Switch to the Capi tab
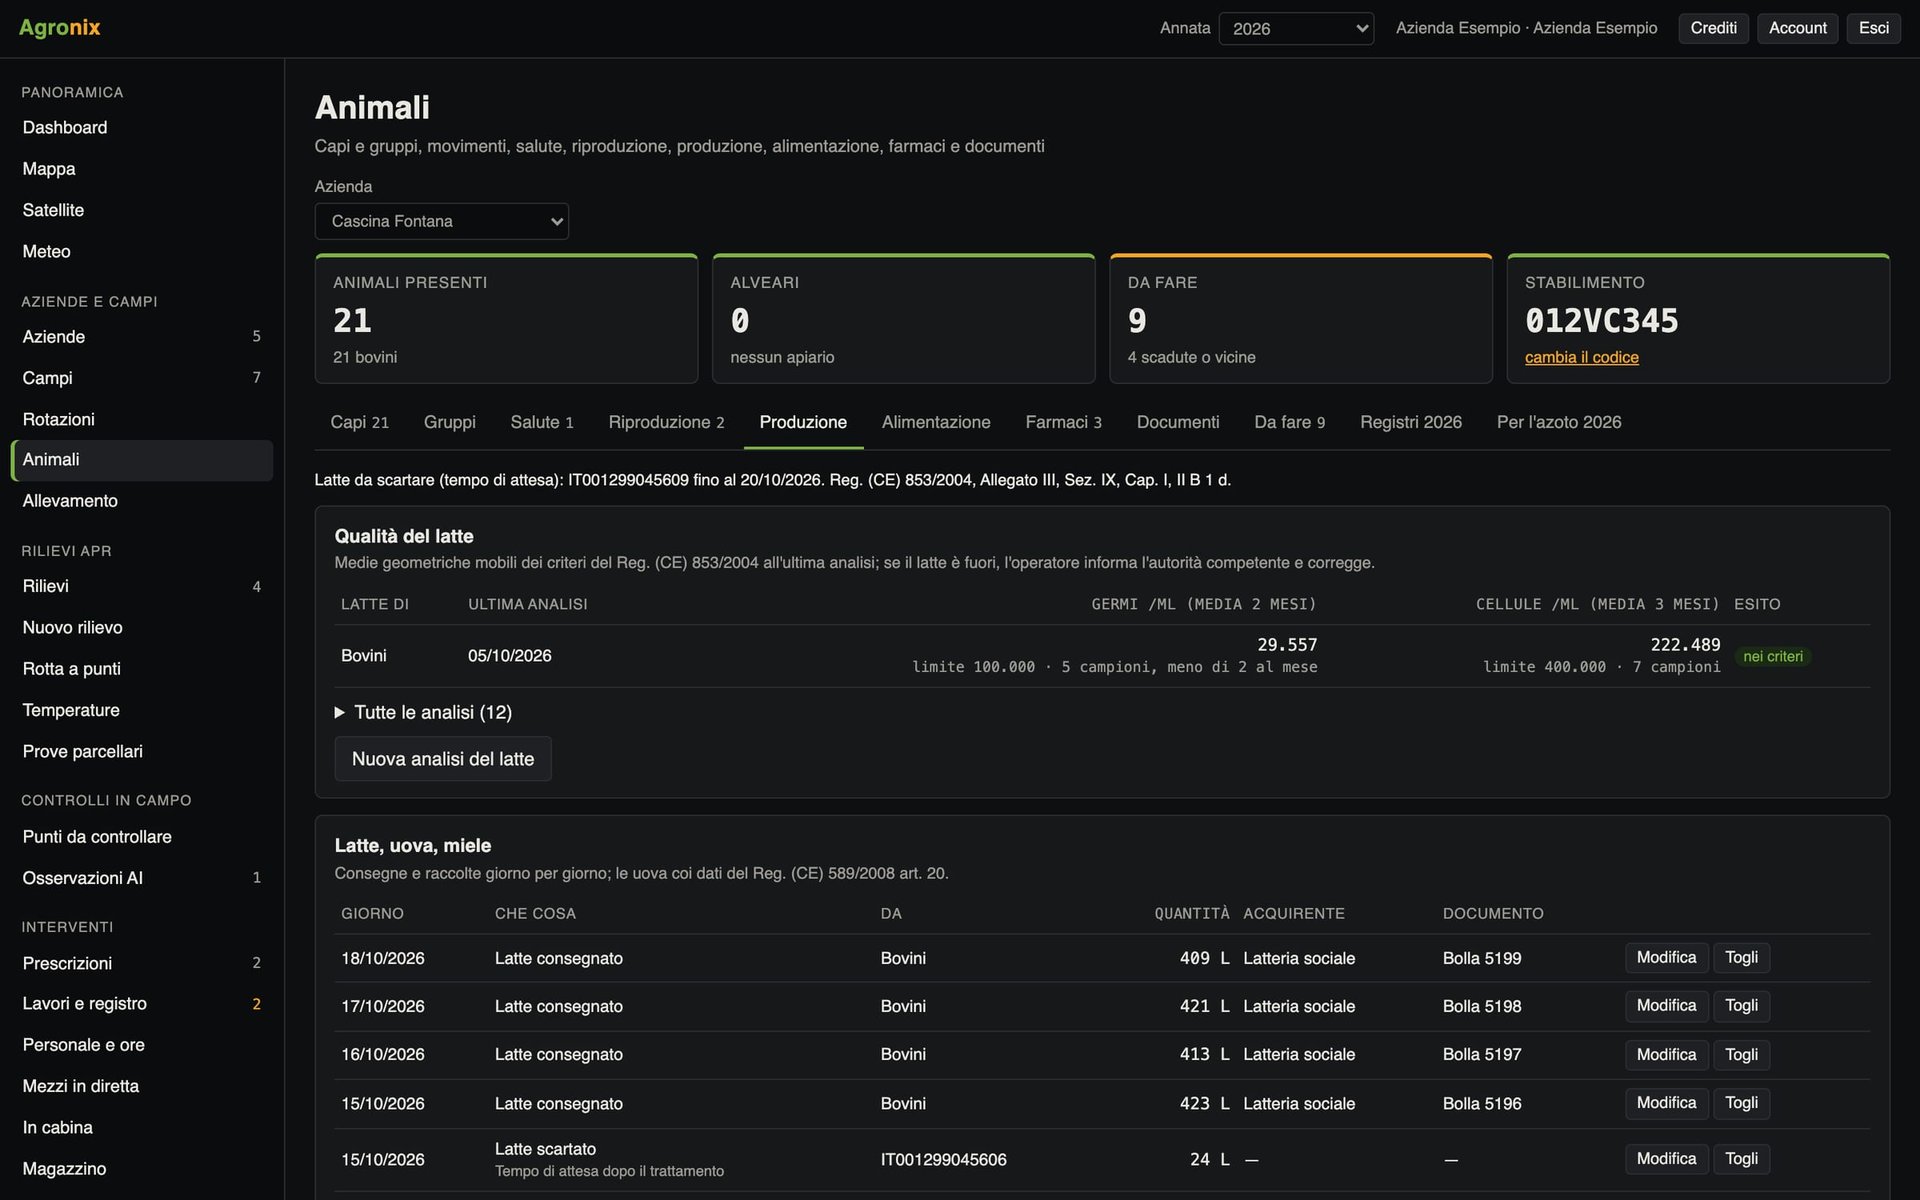This screenshot has height=1200, width=1920. click(359, 422)
